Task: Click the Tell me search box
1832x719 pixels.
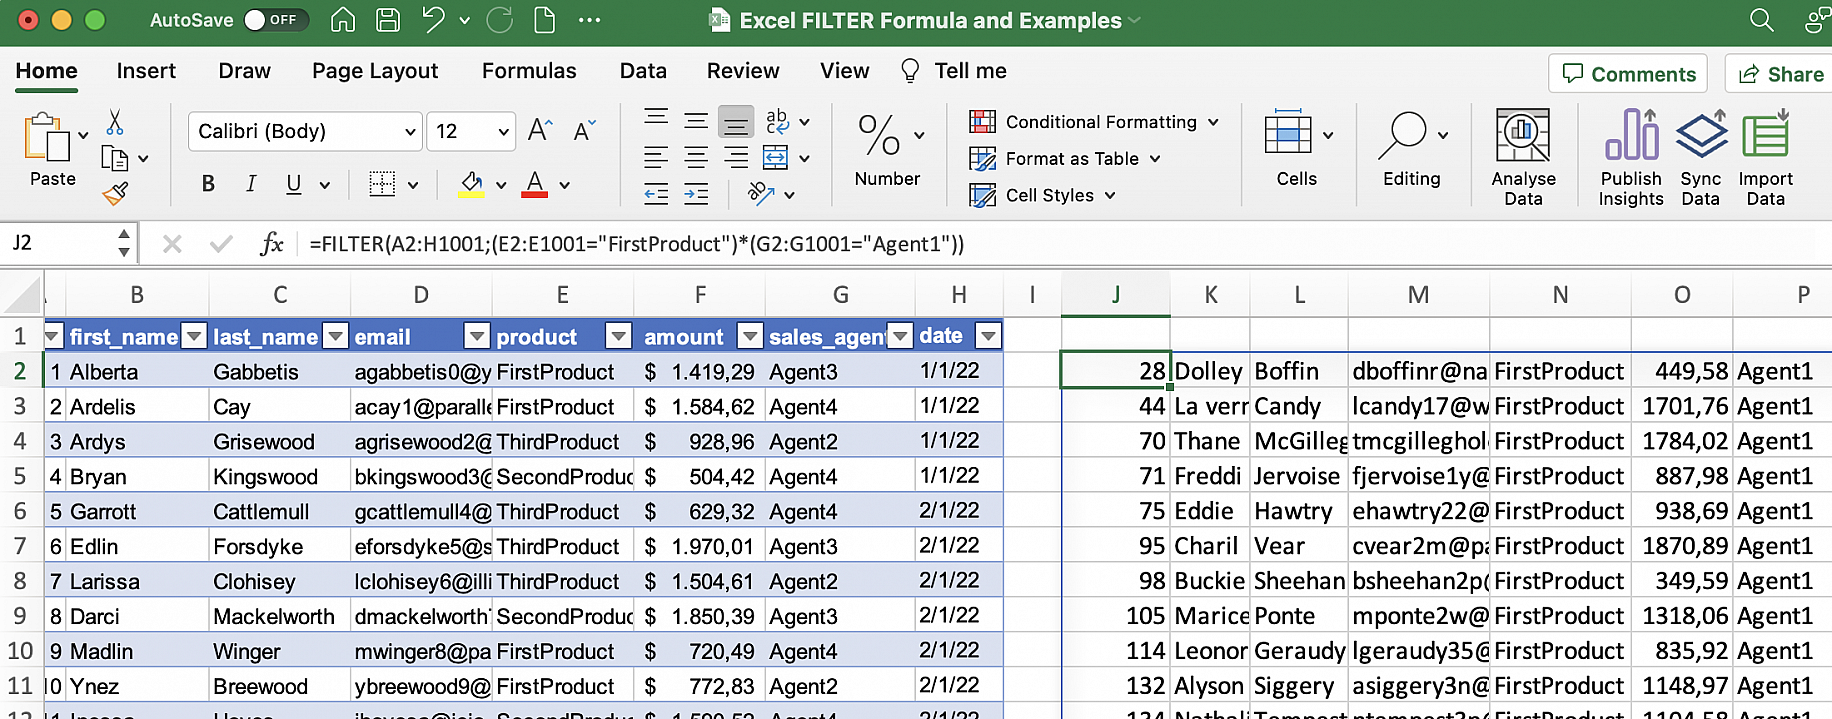Action: point(955,71)
